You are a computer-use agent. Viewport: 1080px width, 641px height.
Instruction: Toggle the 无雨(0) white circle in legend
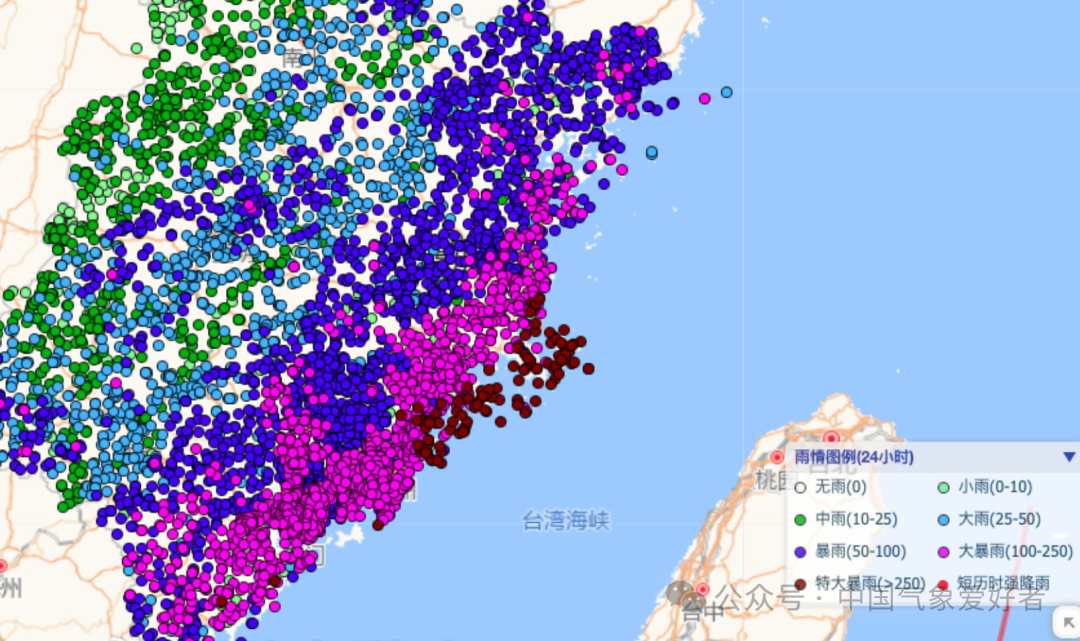799,488
